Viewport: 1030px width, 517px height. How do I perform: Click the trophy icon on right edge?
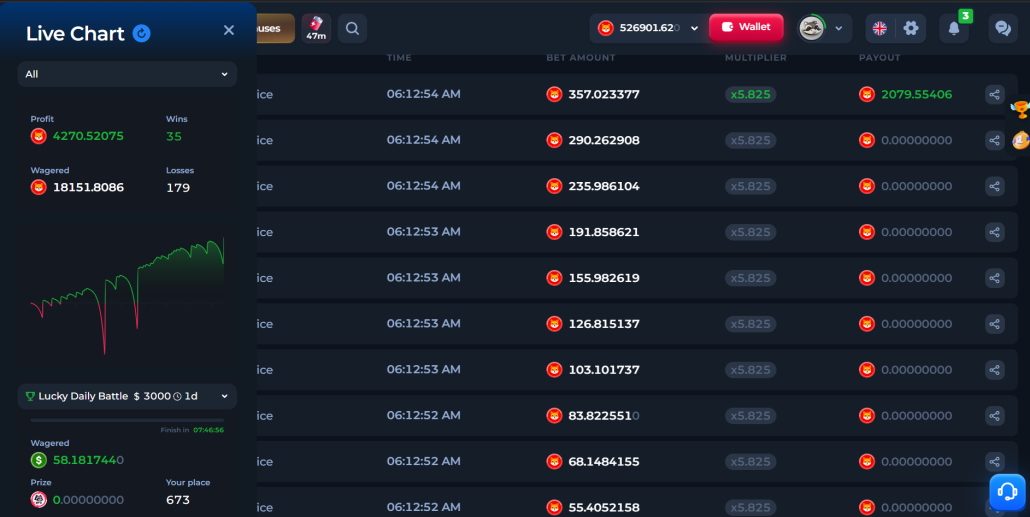[1020, 110]
